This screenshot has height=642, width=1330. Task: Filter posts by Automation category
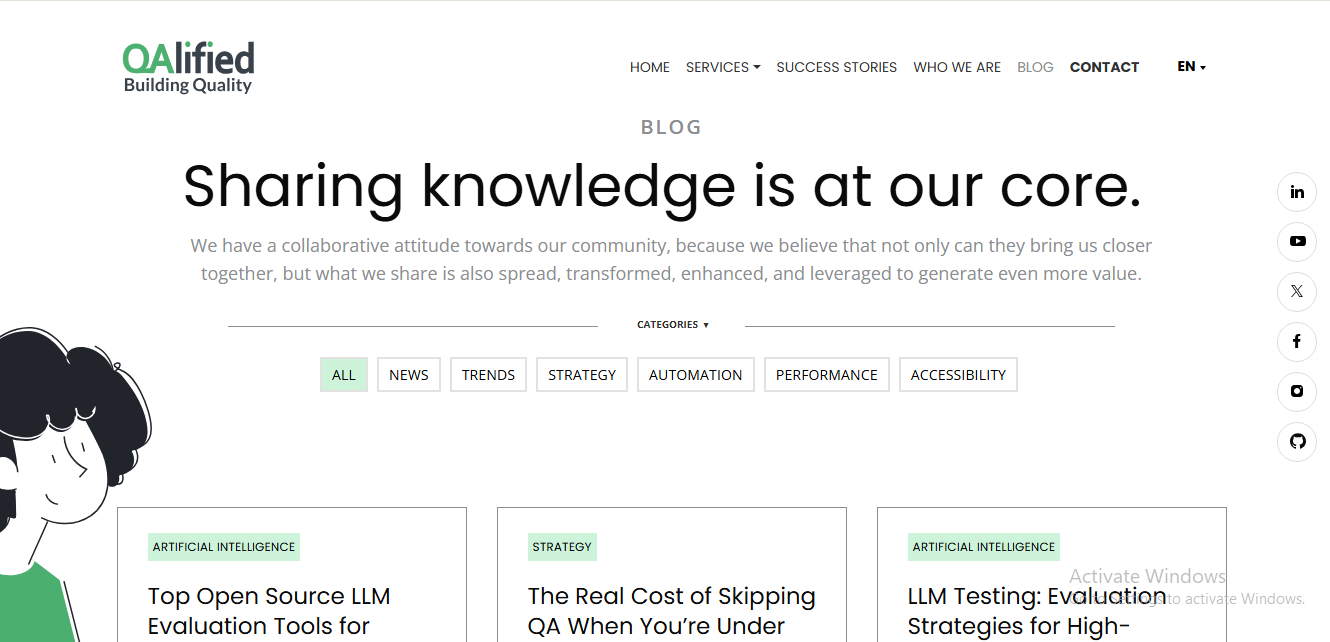(x=695, y=375)
